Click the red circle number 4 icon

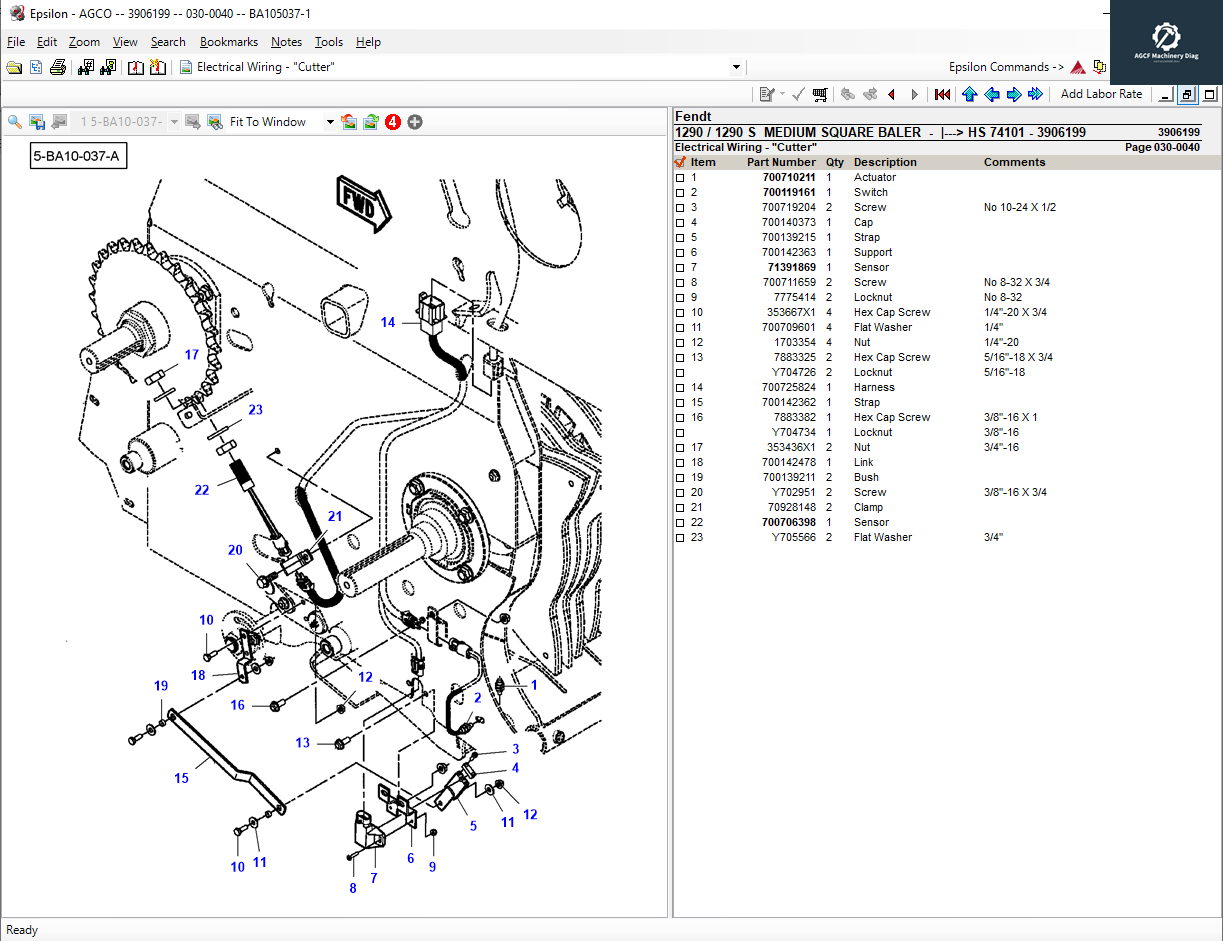(x=393, y=122)
